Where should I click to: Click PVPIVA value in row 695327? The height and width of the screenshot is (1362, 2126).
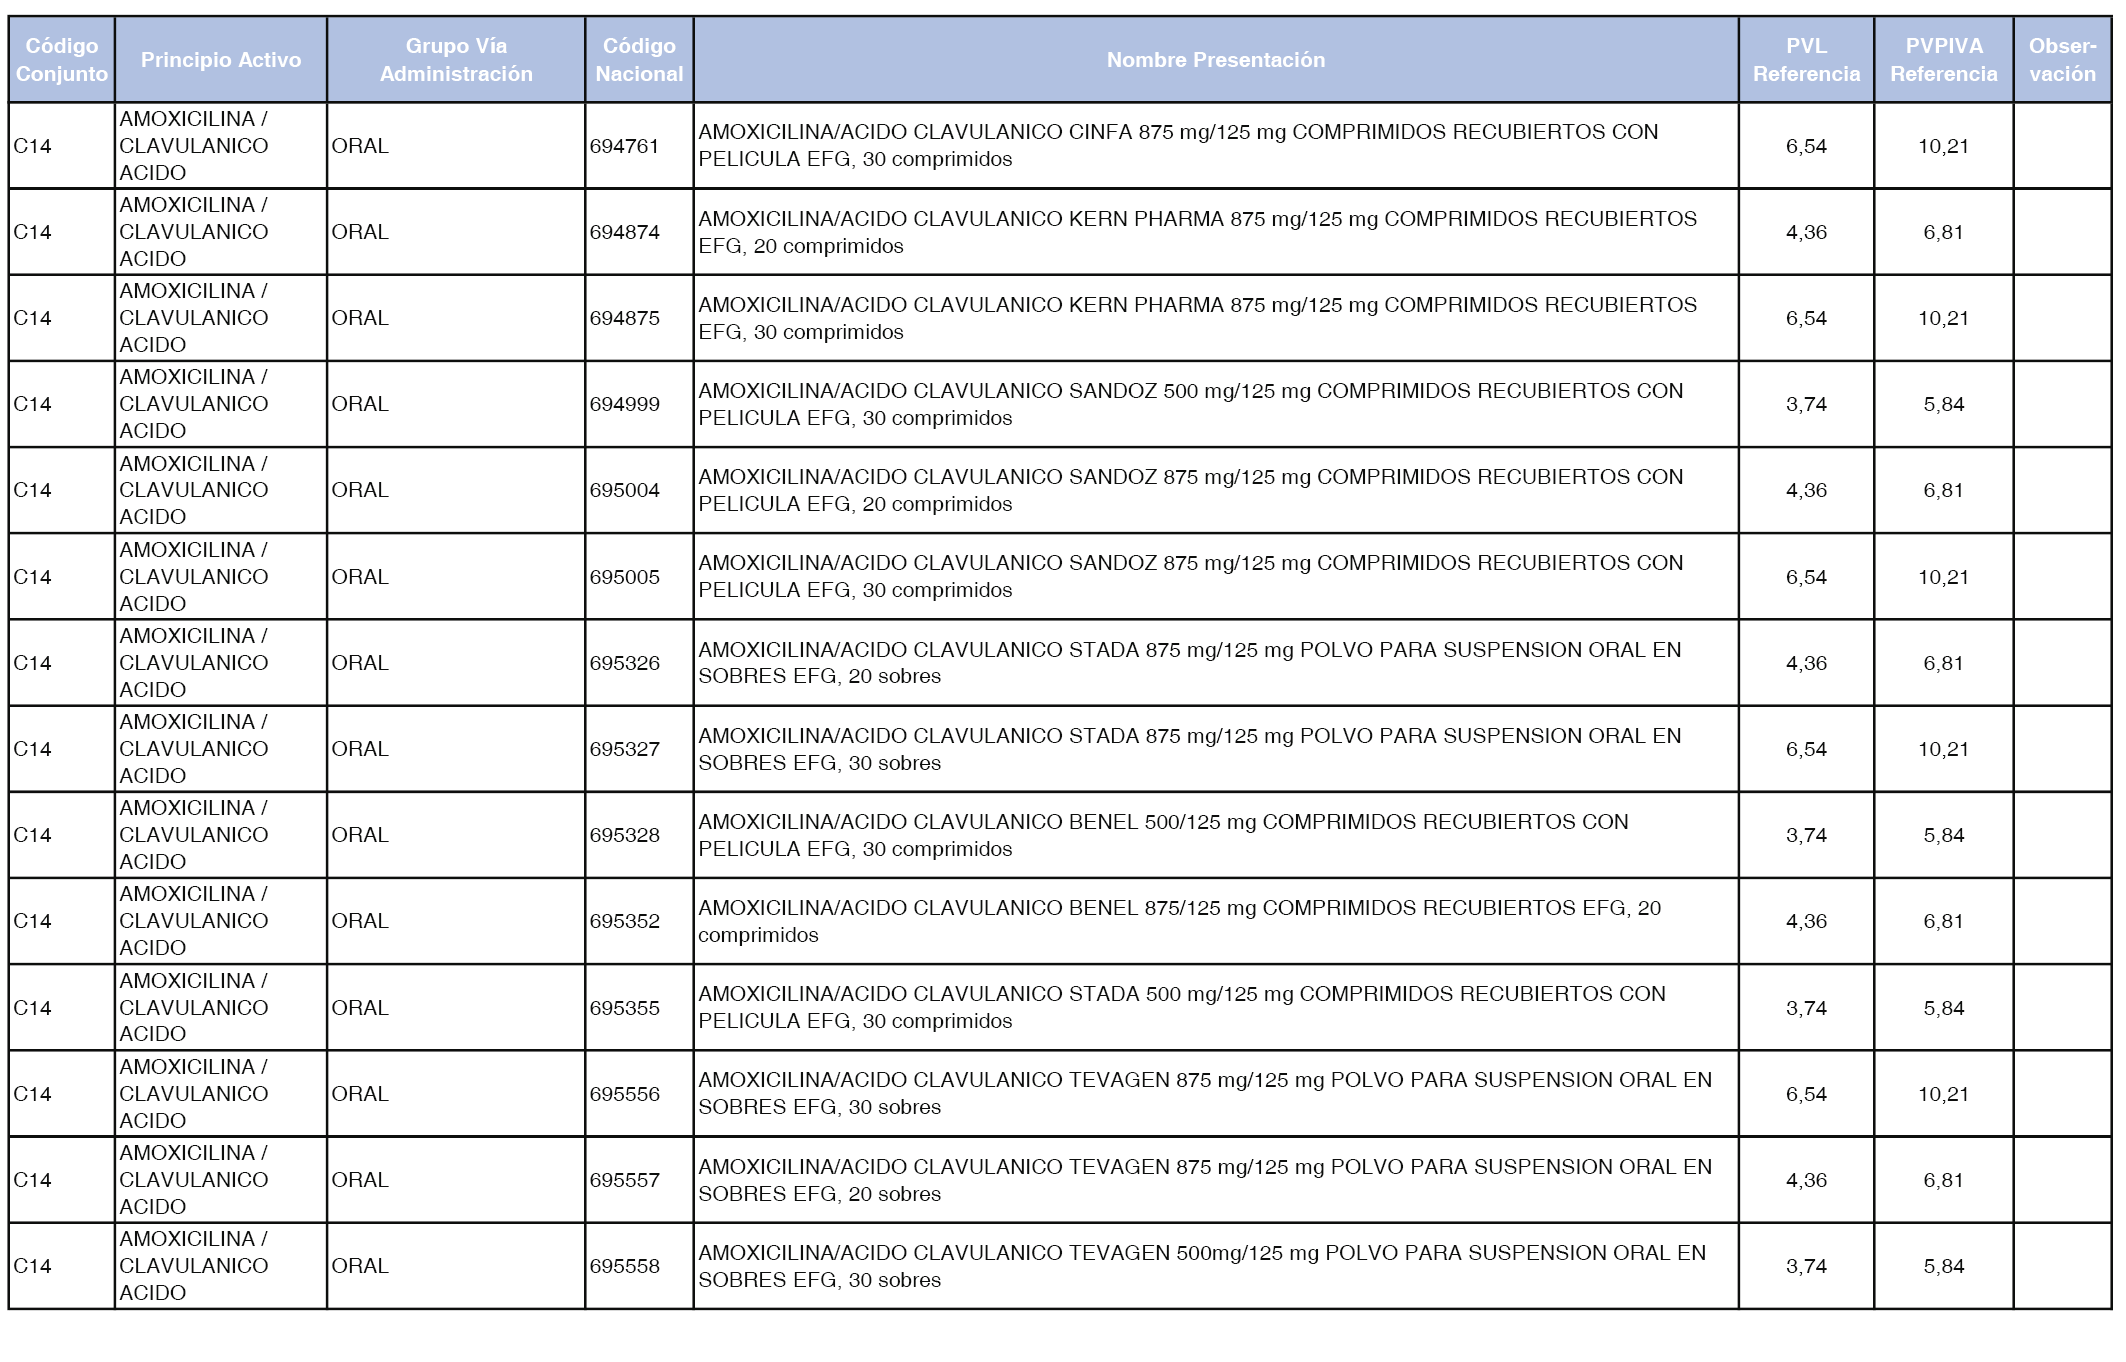(x=1943, y=749)
